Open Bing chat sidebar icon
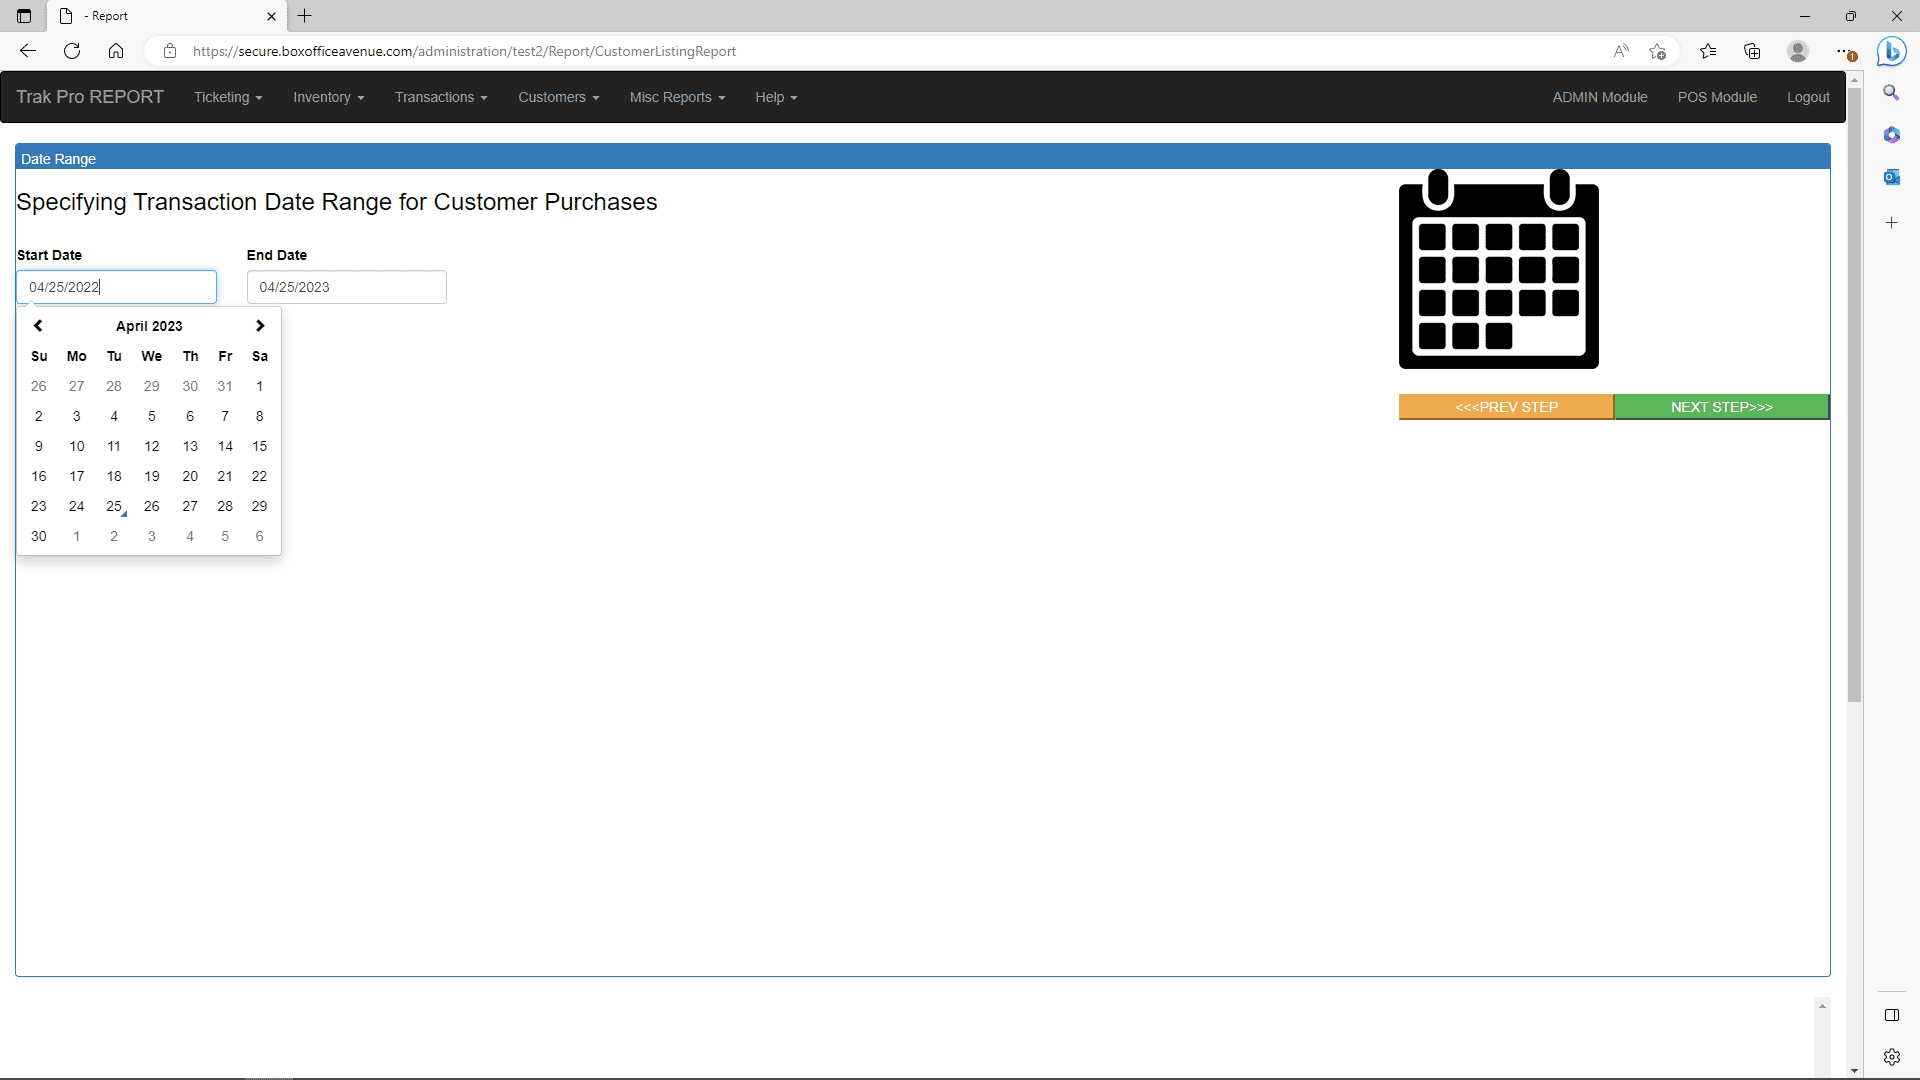The width and height of the screenshot is (1920, 1080). [x=1892, y=51]
